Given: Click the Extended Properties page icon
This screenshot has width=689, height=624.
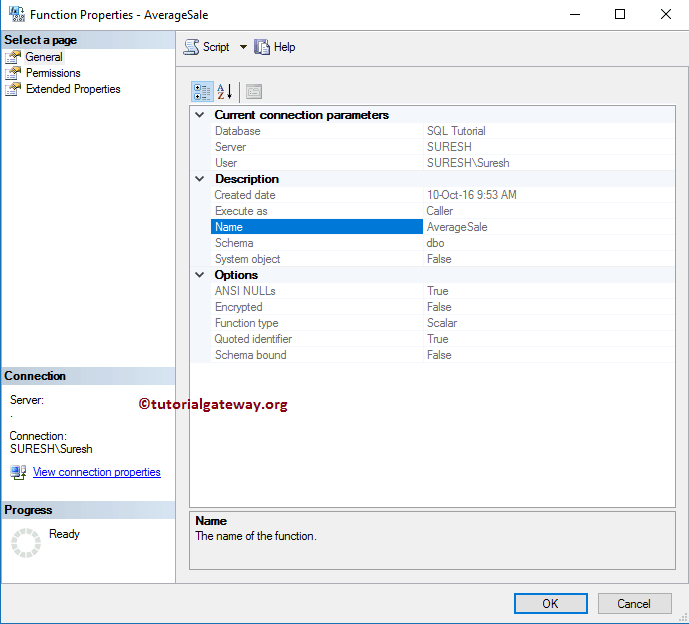Looking at the screenshot, I should (13, 89).
